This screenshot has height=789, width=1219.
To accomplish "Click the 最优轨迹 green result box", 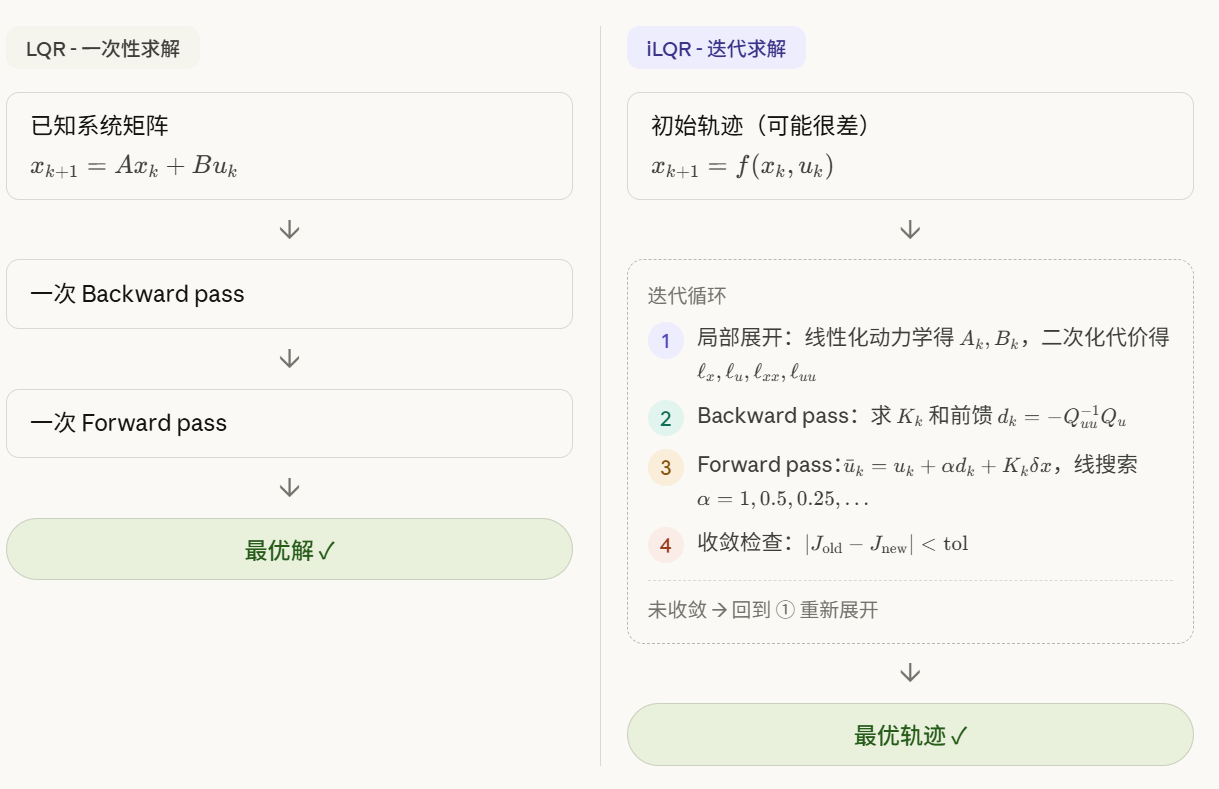I will (910, 735).
